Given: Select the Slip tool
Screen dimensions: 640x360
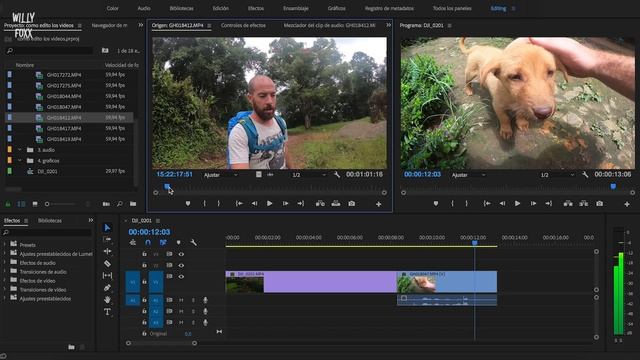Looking at the screenshot, I should point(107,276).
